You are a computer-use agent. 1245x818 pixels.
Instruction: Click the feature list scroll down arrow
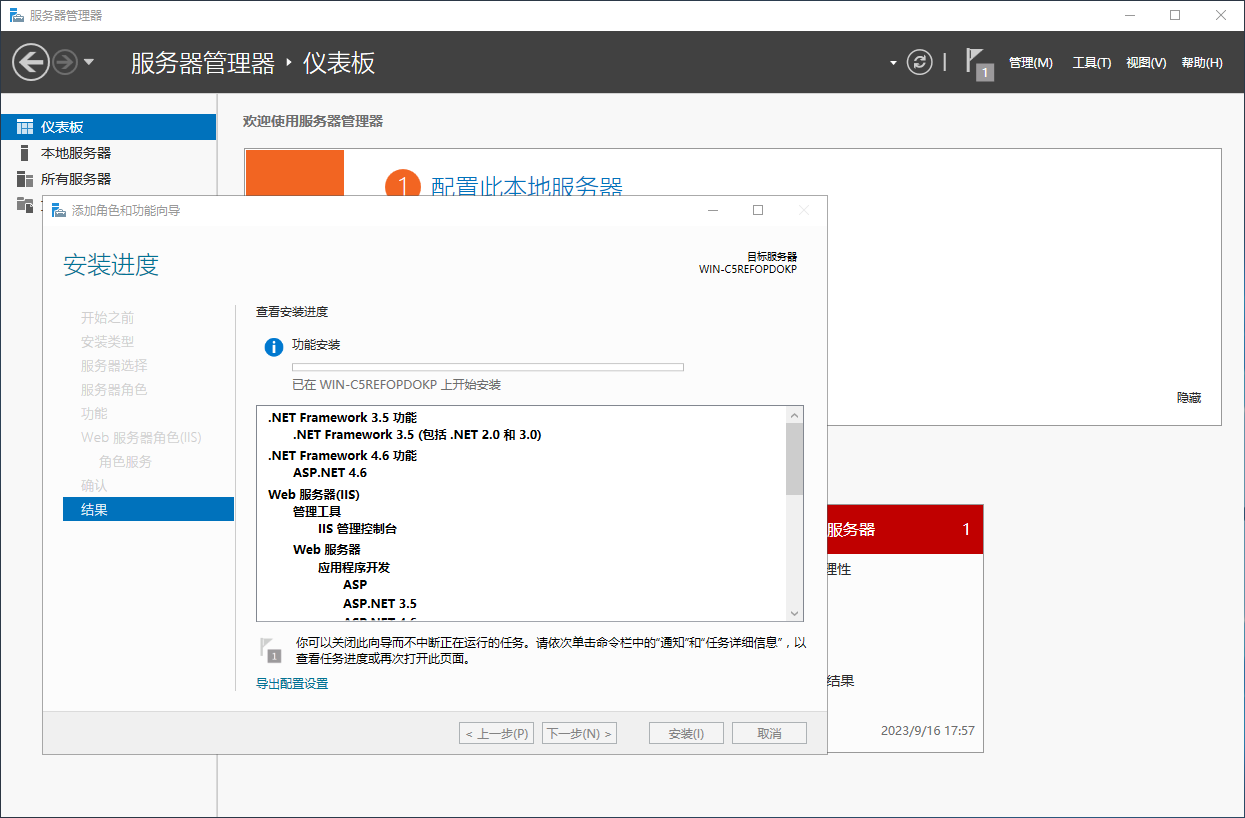pos(795,613)
